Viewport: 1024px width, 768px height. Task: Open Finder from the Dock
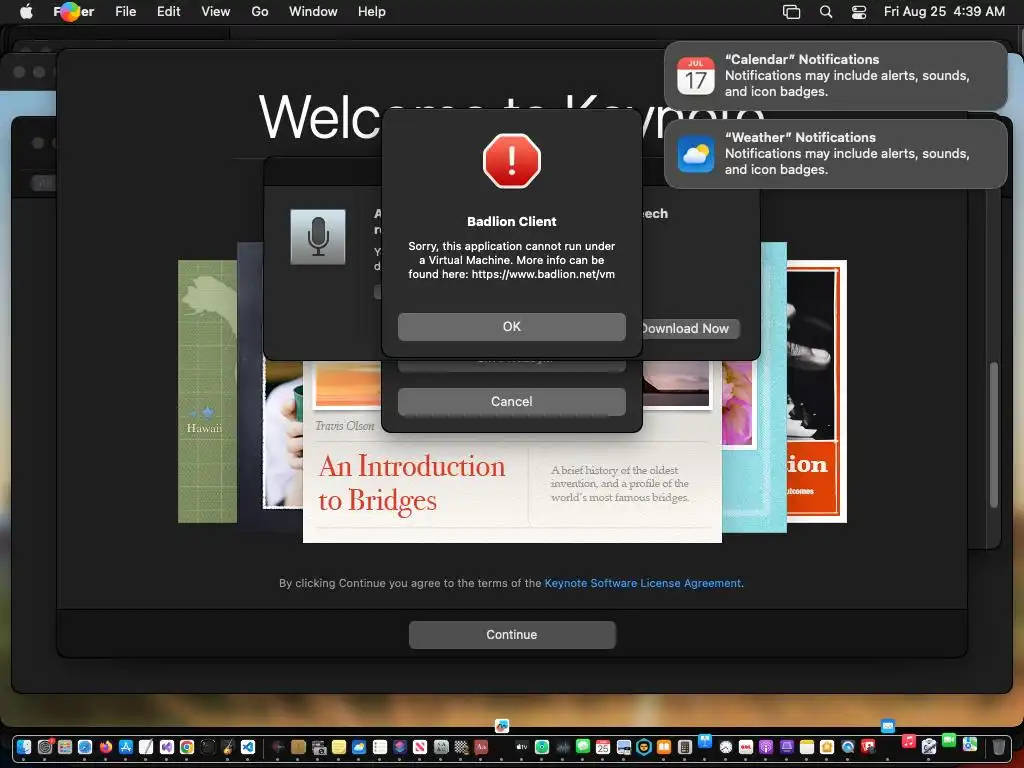(24, 747)
